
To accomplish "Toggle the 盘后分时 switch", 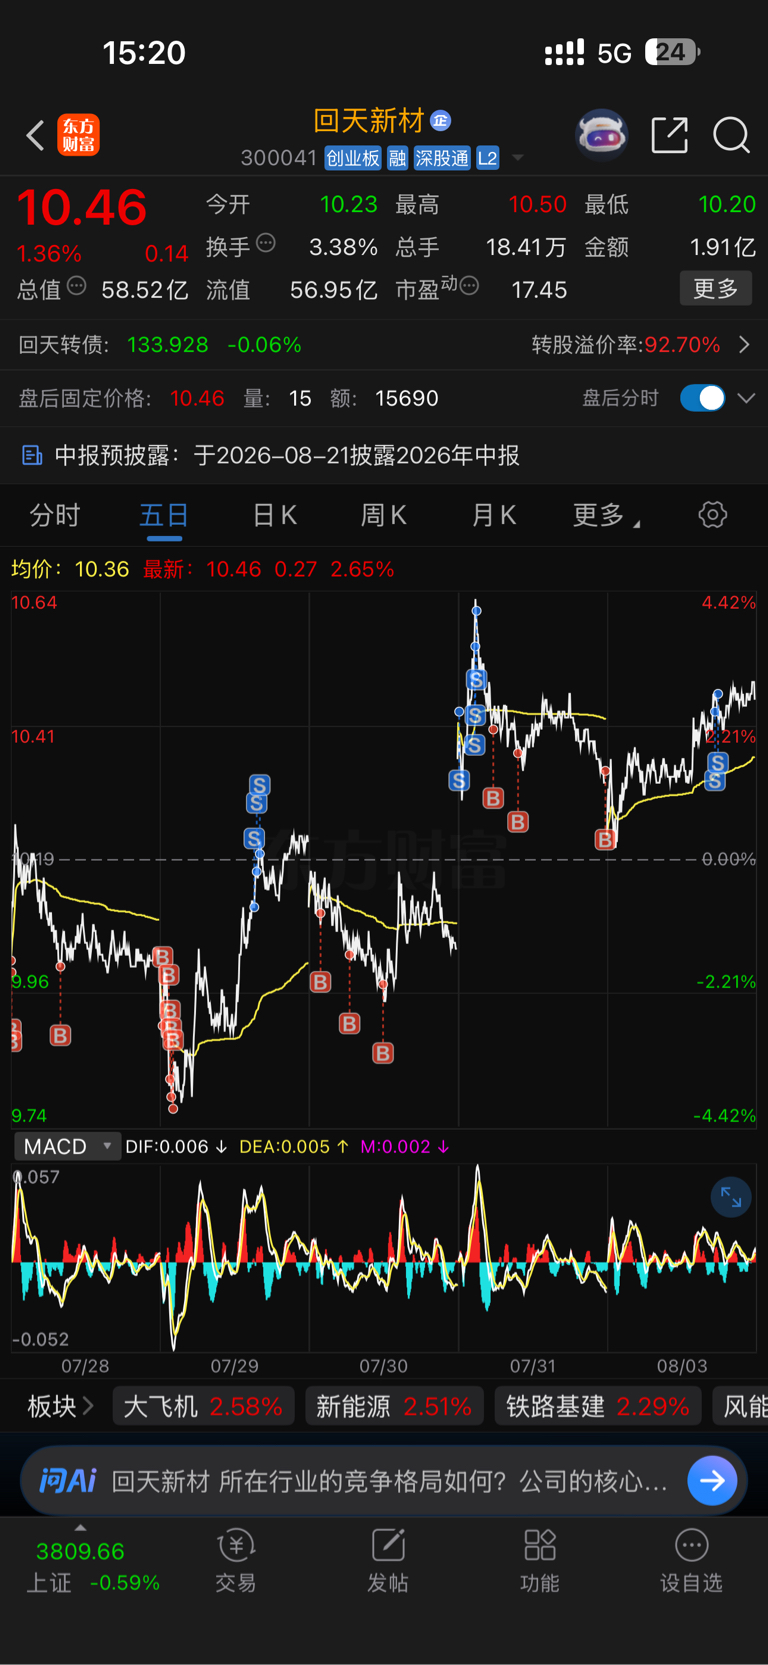I will coord(702,398).
